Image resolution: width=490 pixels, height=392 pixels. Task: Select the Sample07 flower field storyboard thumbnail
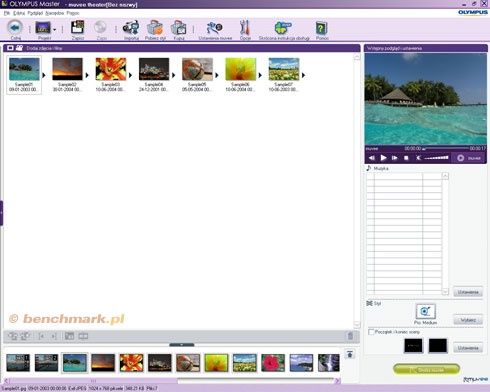click(284, 69)
